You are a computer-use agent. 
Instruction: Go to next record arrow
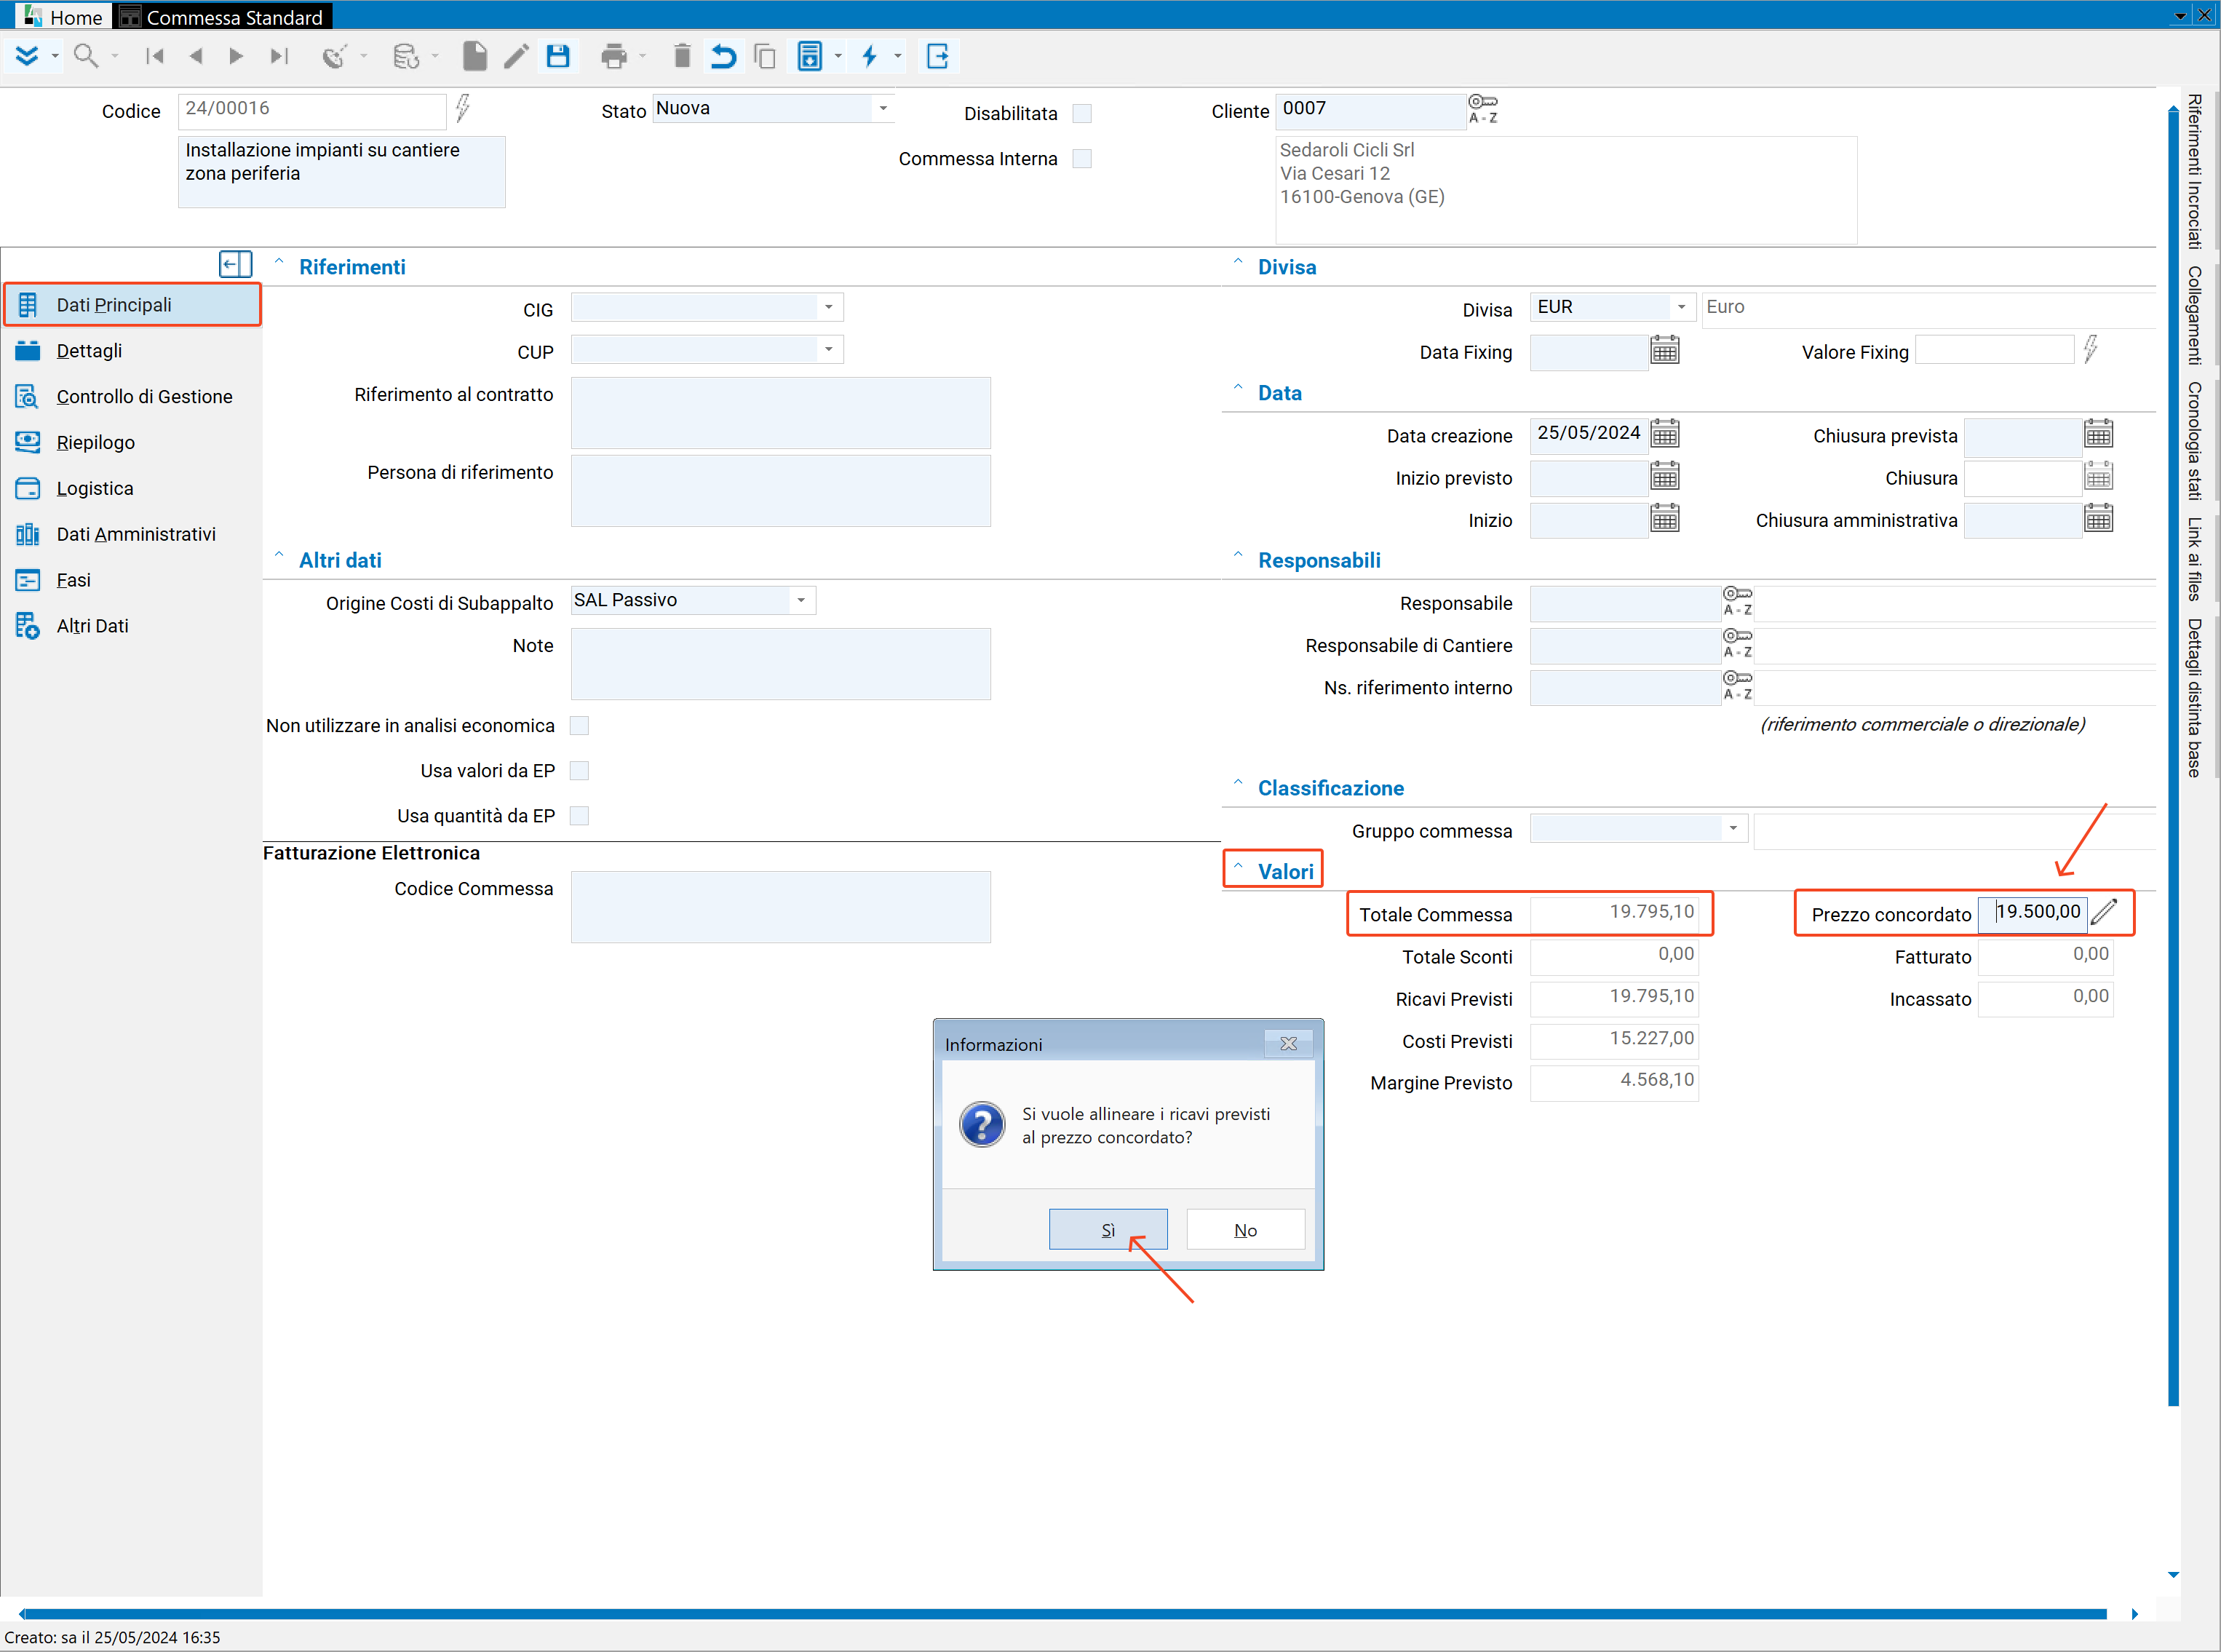point(237,56)
